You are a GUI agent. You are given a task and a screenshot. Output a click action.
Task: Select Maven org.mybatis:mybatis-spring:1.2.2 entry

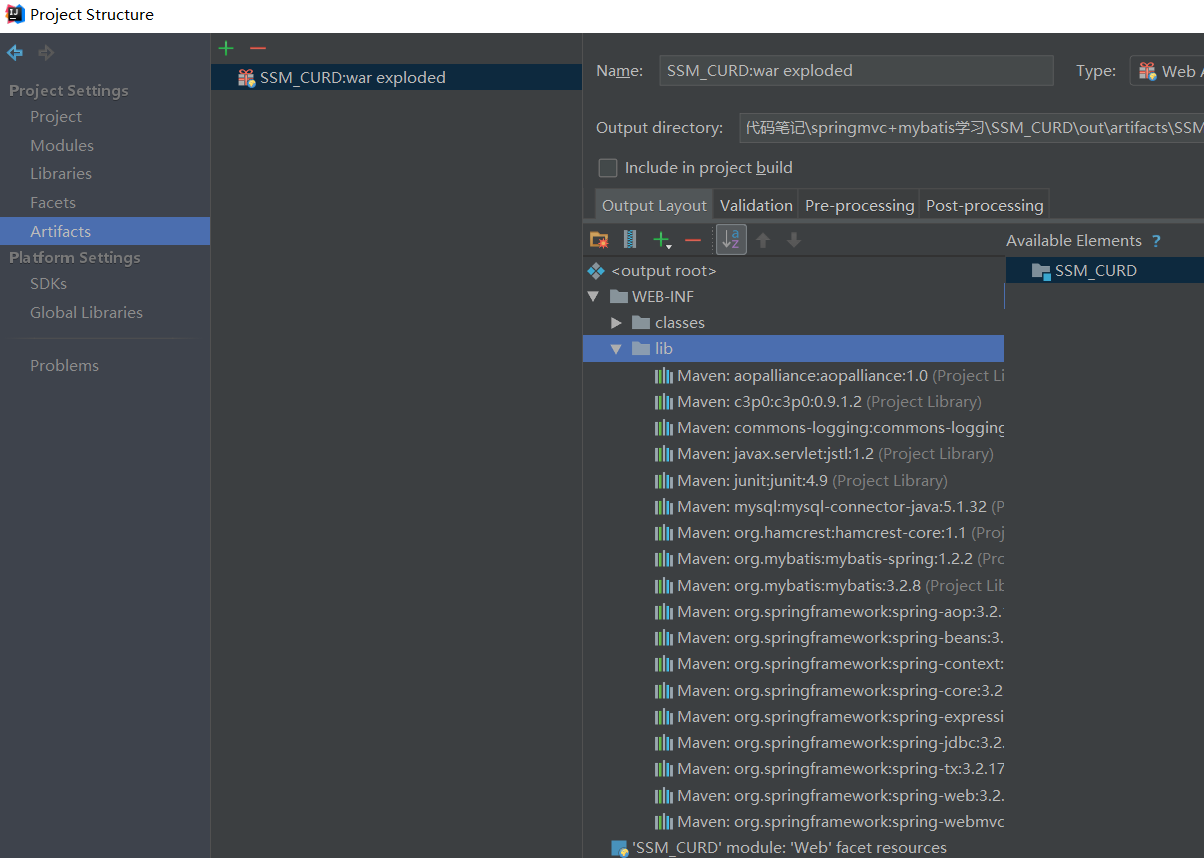tap(829, 559)
